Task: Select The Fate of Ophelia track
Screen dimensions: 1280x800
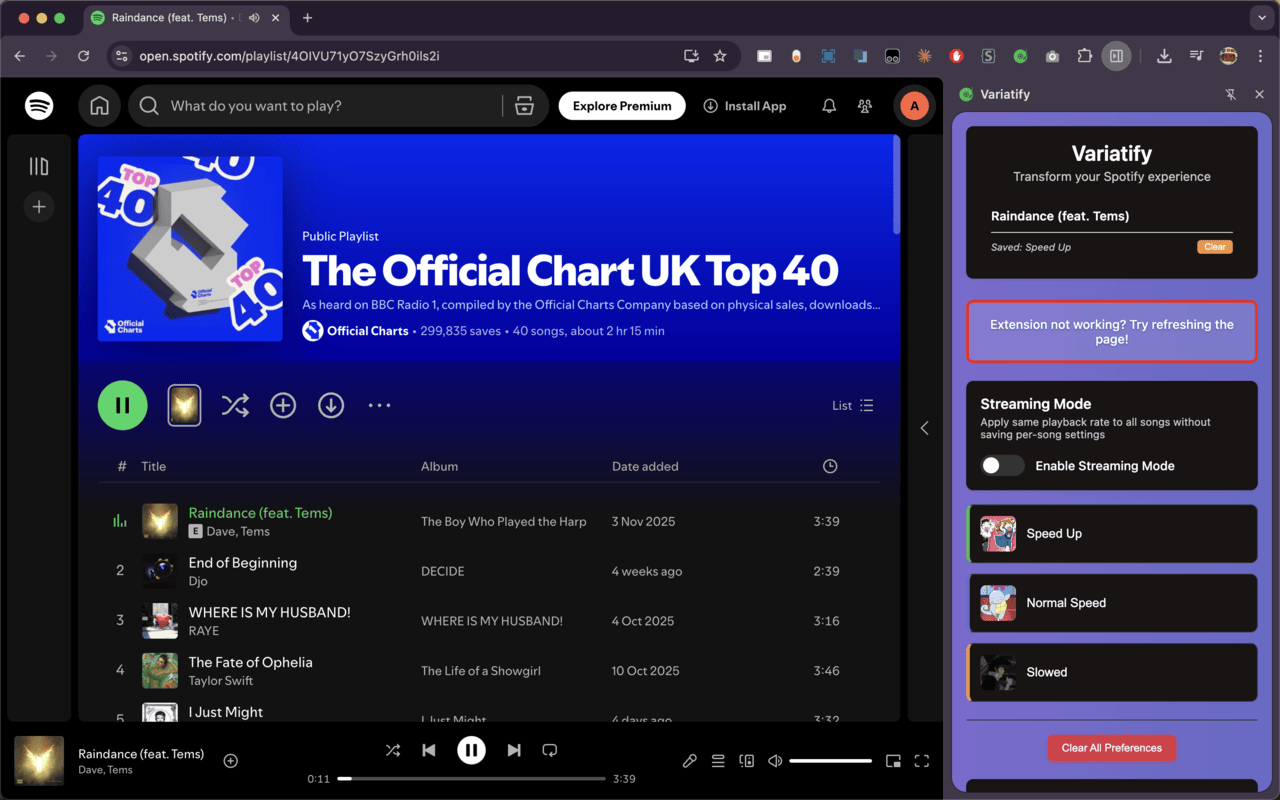Action: [x=250, y=662]
